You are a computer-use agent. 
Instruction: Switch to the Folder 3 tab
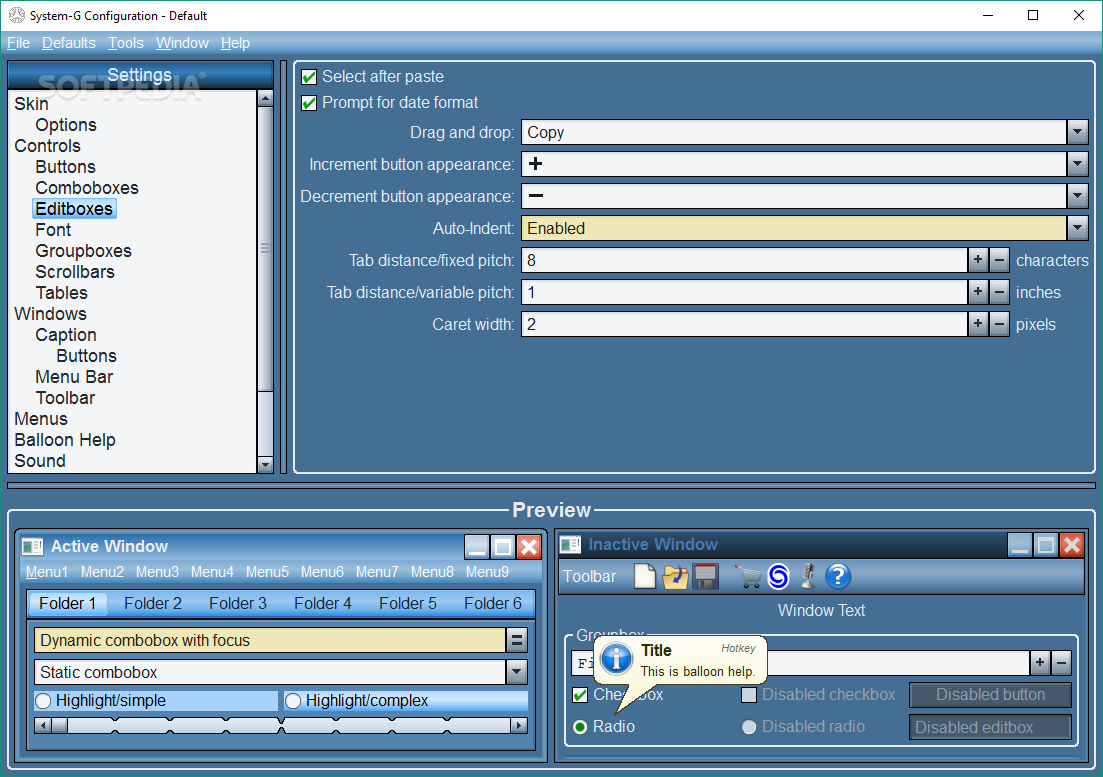(238, 603)
